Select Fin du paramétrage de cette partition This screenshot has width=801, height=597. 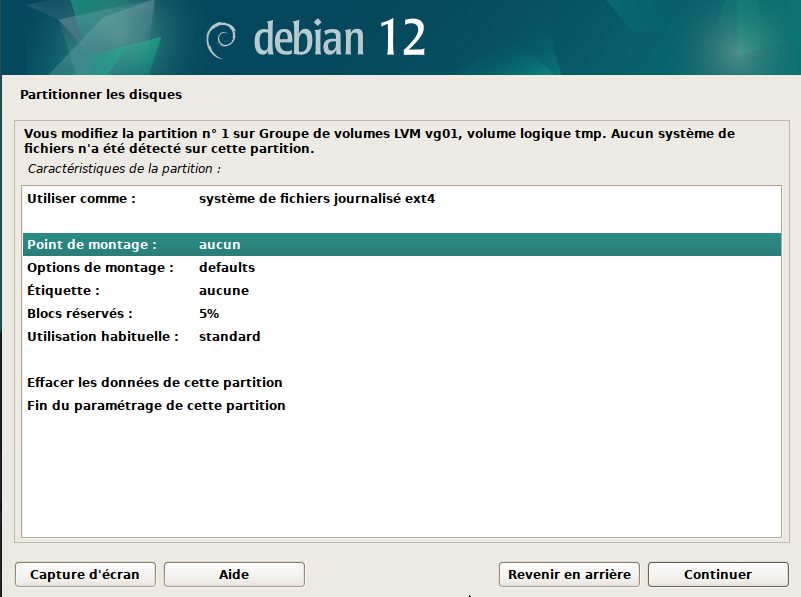coord(402,405)
